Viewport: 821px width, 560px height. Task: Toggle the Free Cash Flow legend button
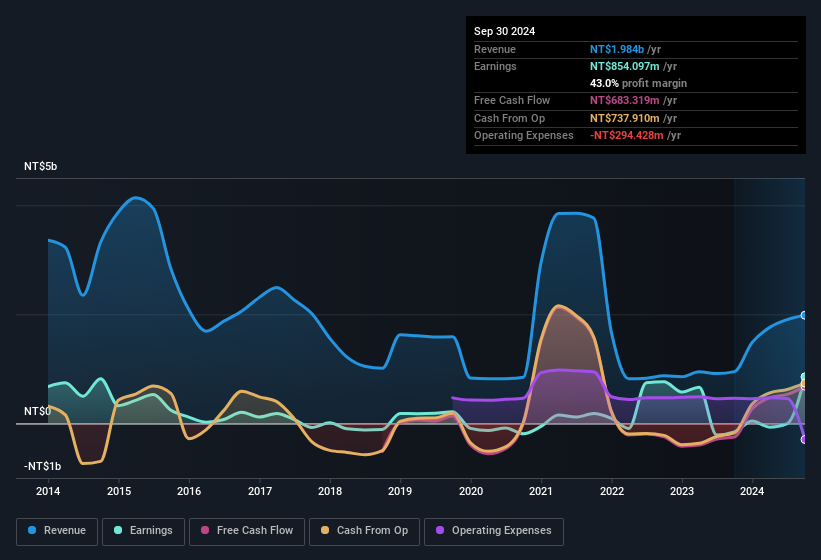pos(247,531)
